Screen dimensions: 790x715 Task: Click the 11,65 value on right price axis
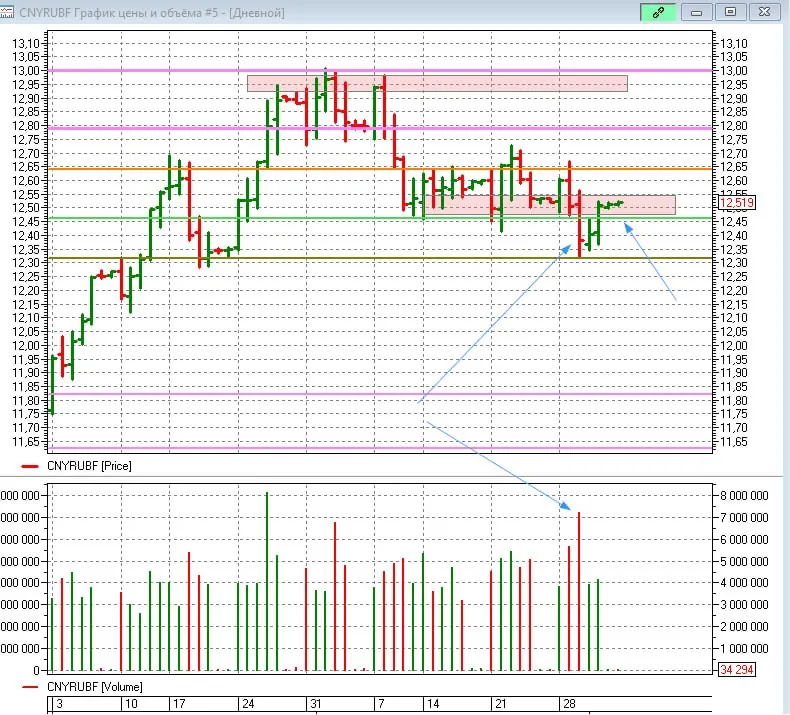[x=734, y=442]
